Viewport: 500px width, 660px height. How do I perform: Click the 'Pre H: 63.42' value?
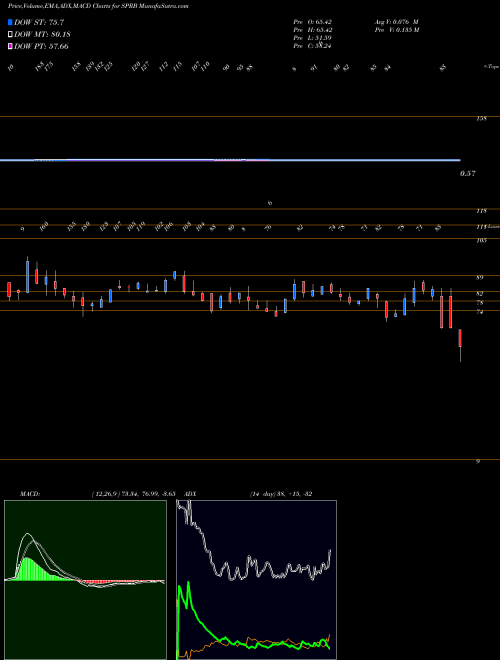coord(313,30)
